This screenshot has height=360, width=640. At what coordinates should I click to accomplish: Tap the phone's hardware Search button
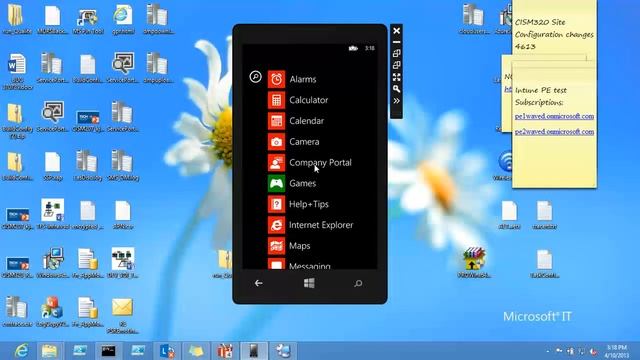point(358,283)
